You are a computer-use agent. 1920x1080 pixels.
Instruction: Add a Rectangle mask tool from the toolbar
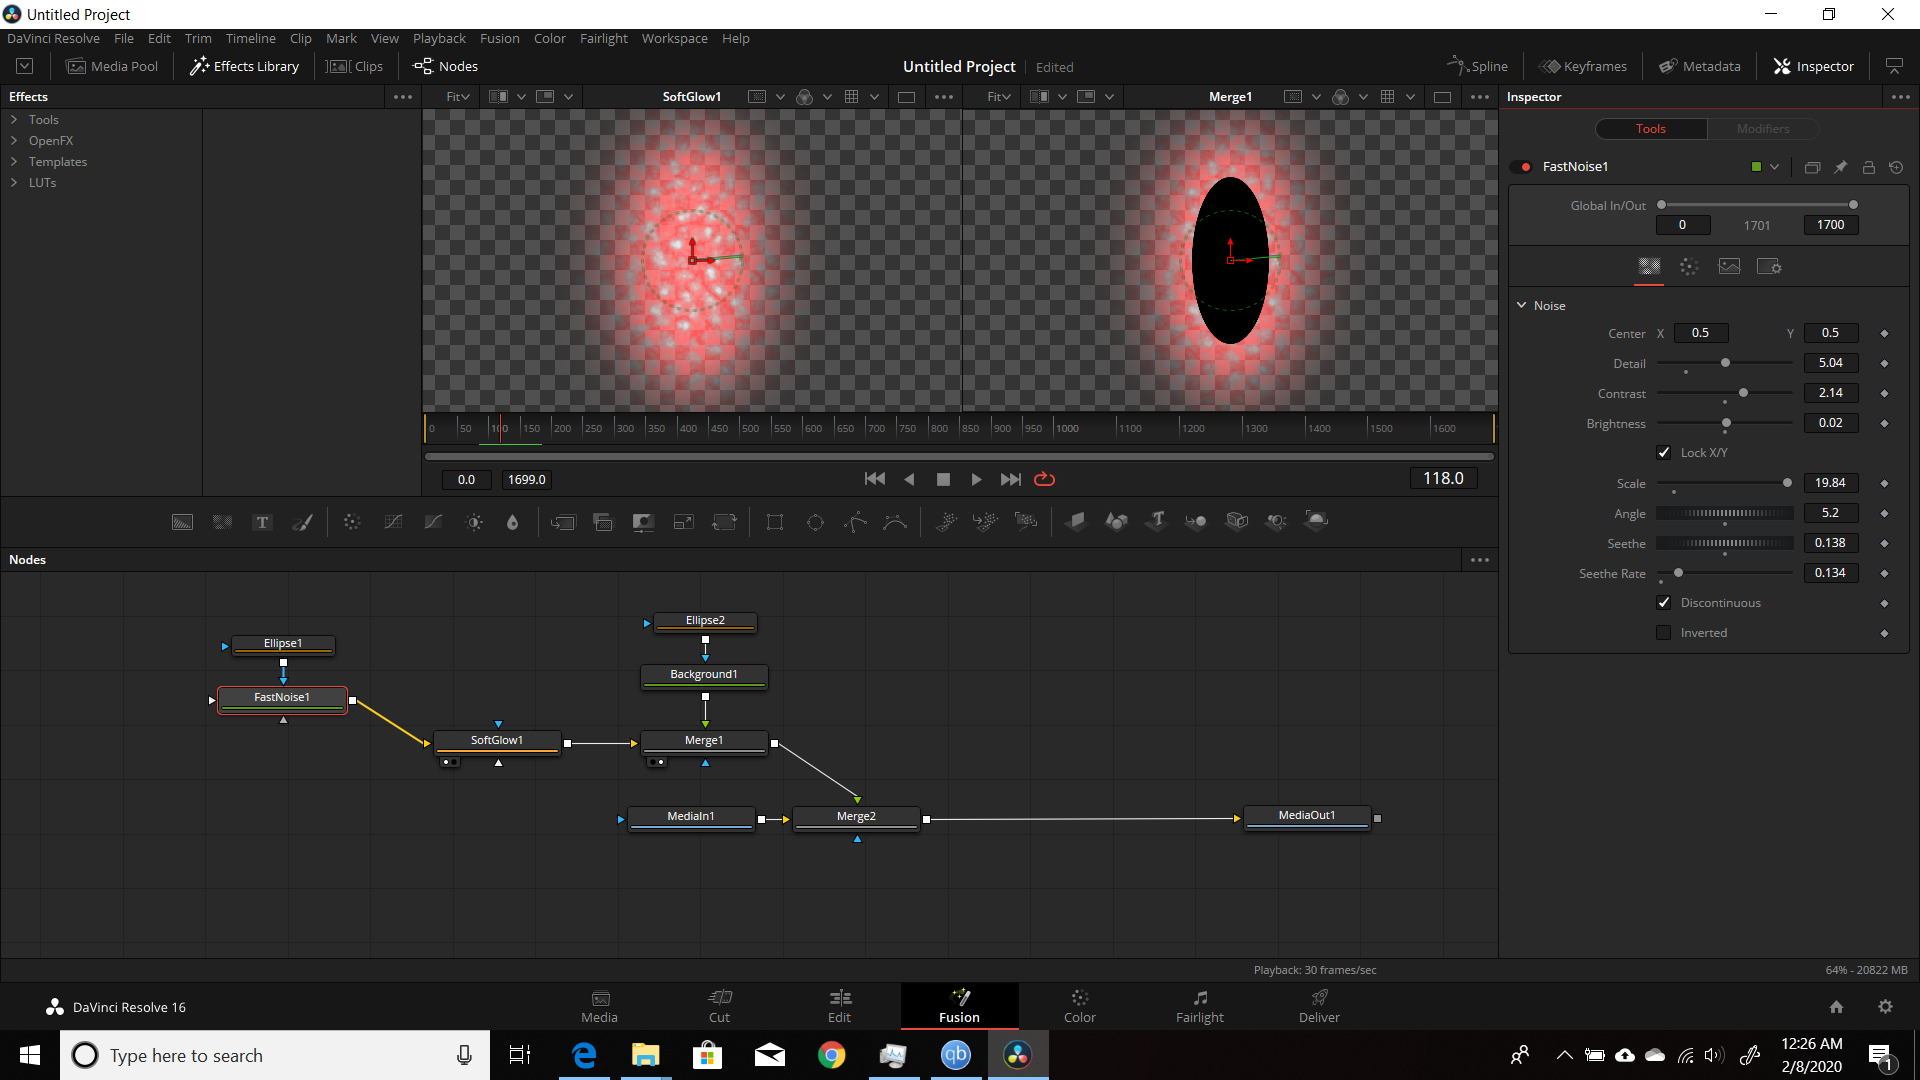775,522
